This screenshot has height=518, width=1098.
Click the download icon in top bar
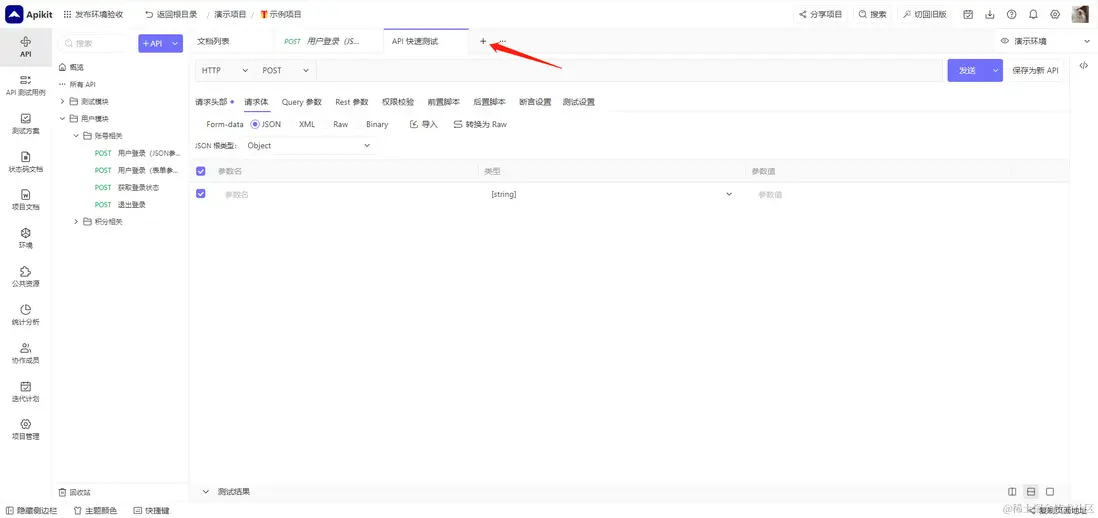[x=989, y=14]
